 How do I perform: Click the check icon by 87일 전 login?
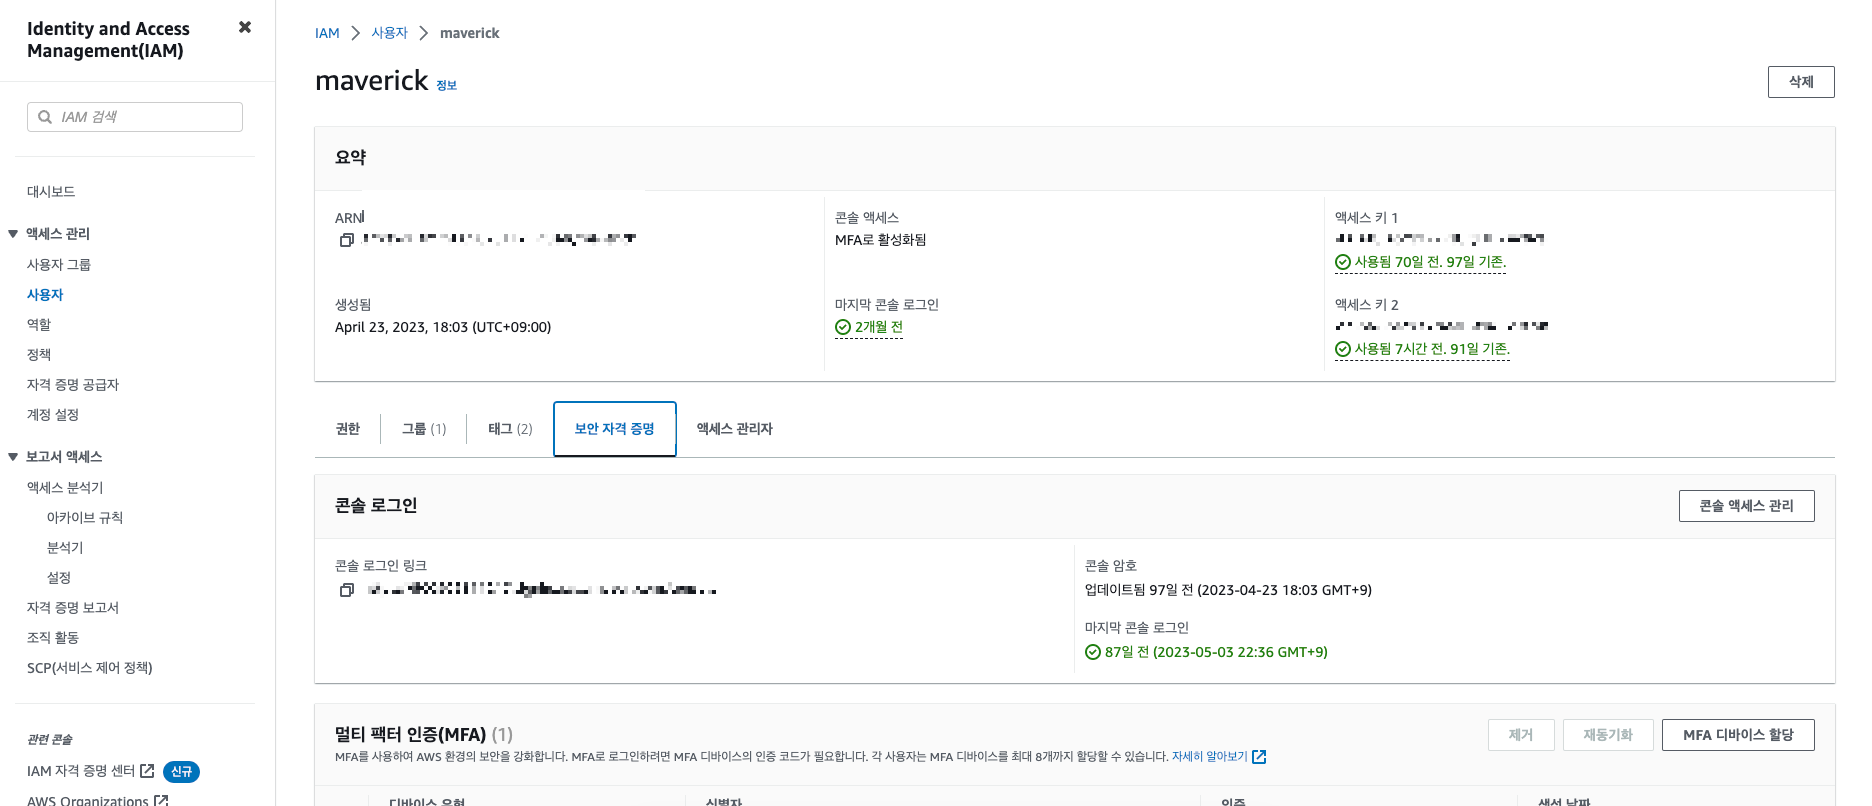point(1093,652)
